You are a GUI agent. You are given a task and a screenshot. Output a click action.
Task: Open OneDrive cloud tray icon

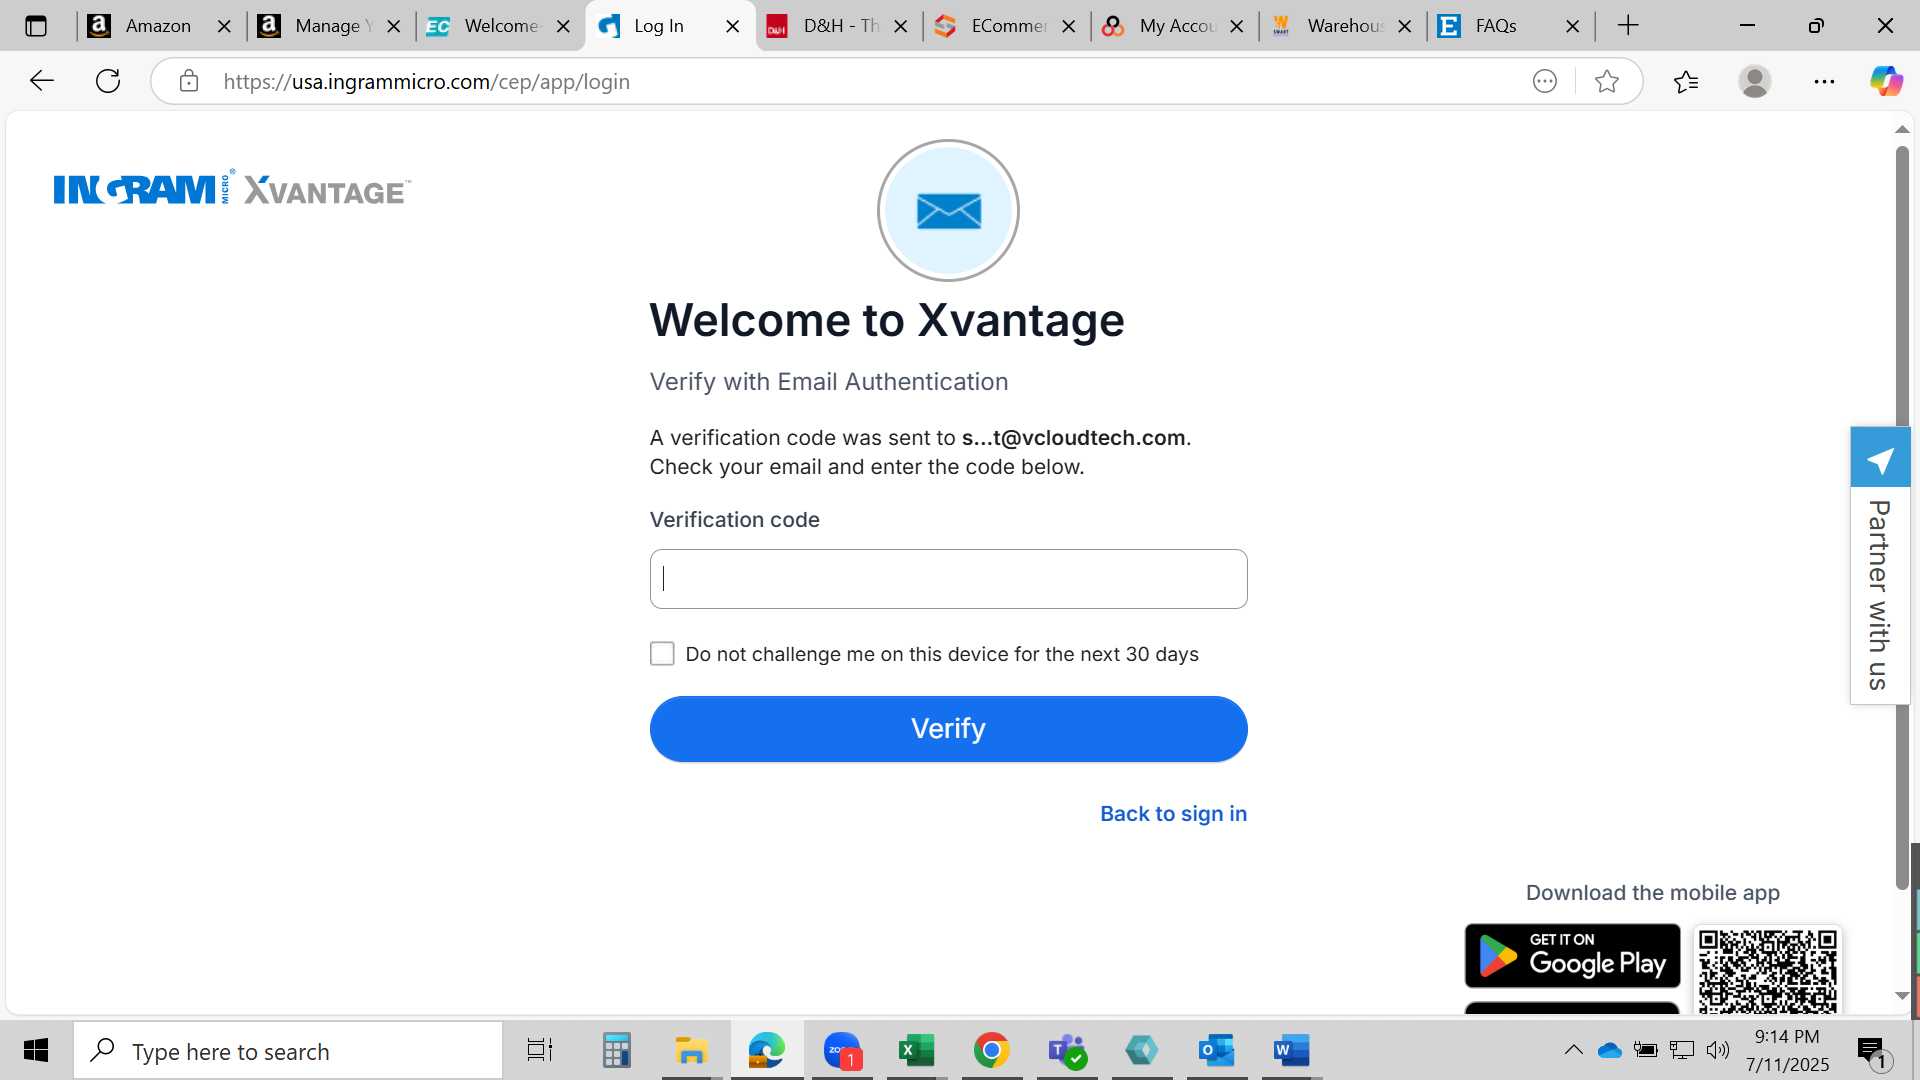pyautogui.click(x=1609, y=1050)
